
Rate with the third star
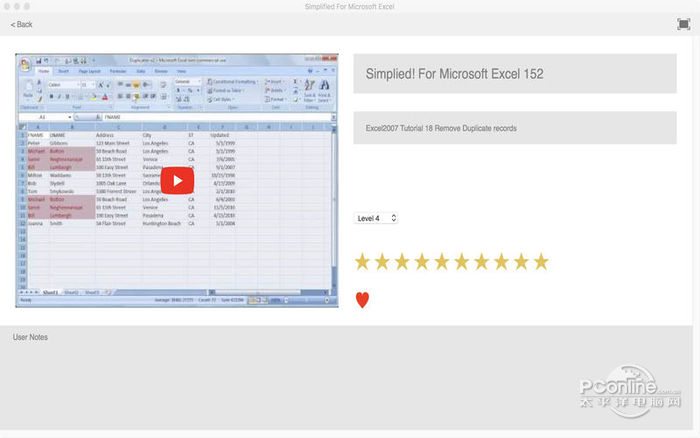click(402, 262)
